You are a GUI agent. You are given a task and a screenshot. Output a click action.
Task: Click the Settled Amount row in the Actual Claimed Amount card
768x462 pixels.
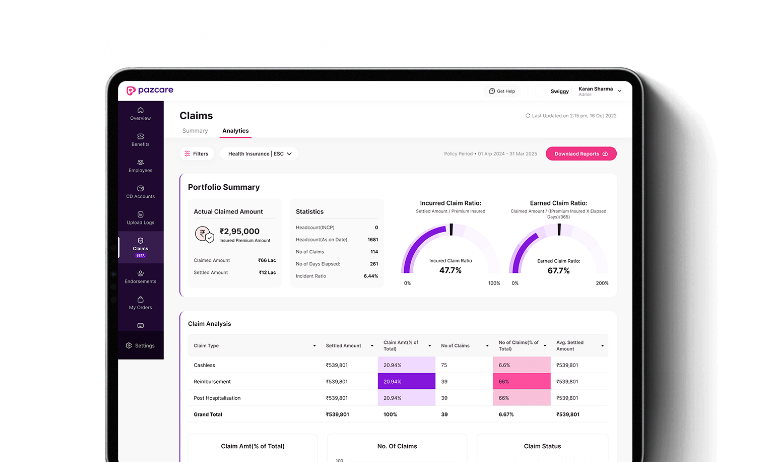pos(235,272)
